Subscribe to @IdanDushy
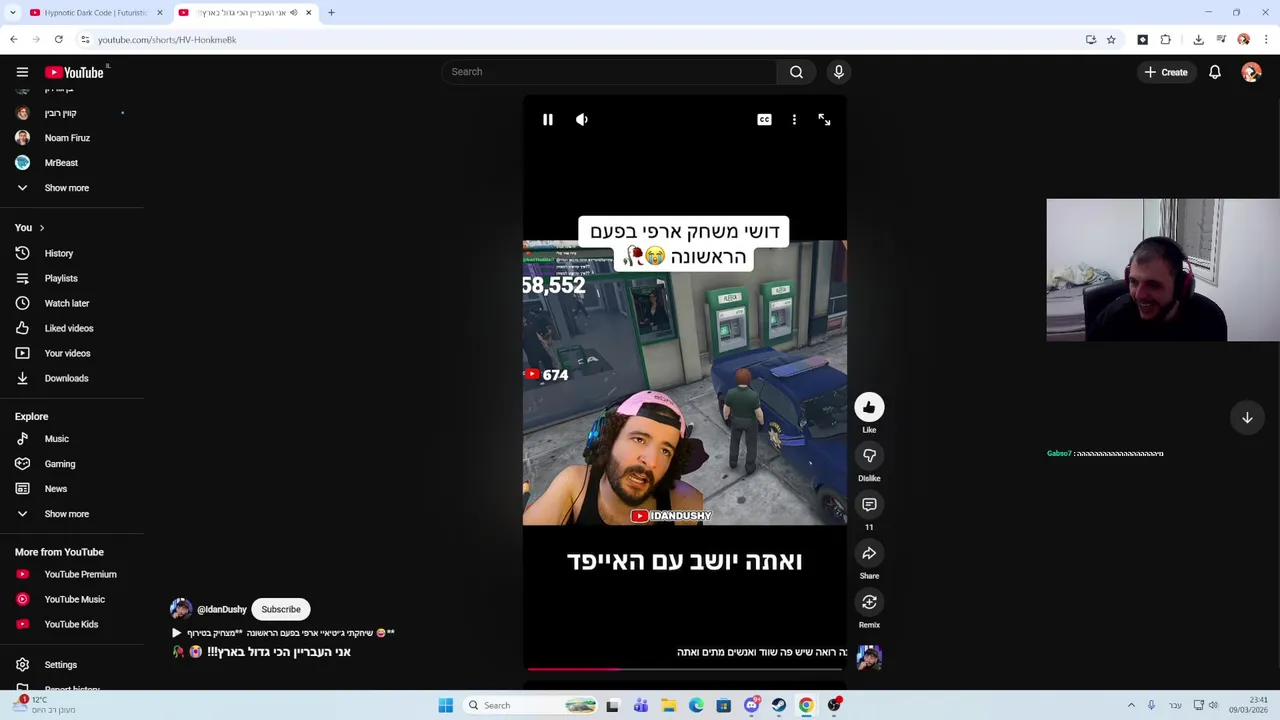This screenshot has width=1280, height=720. tap(281, 609)
